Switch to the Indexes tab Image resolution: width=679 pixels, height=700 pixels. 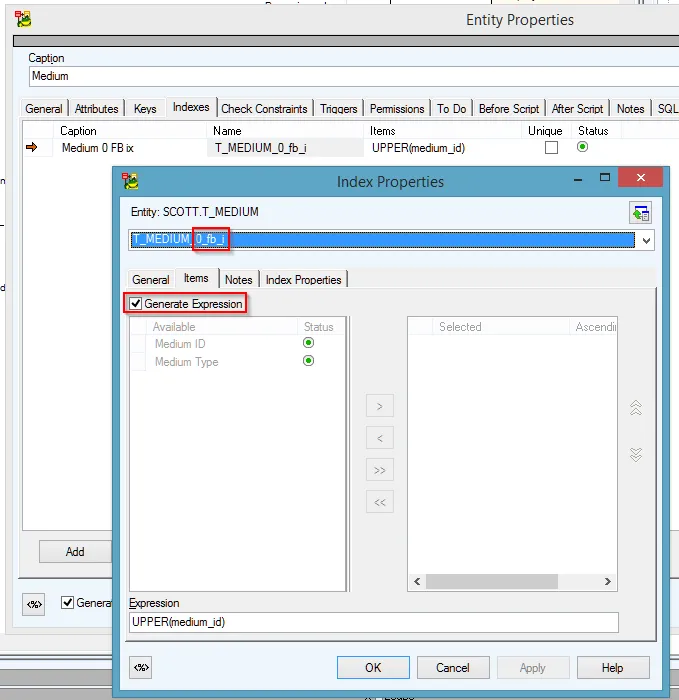(191, 107)
